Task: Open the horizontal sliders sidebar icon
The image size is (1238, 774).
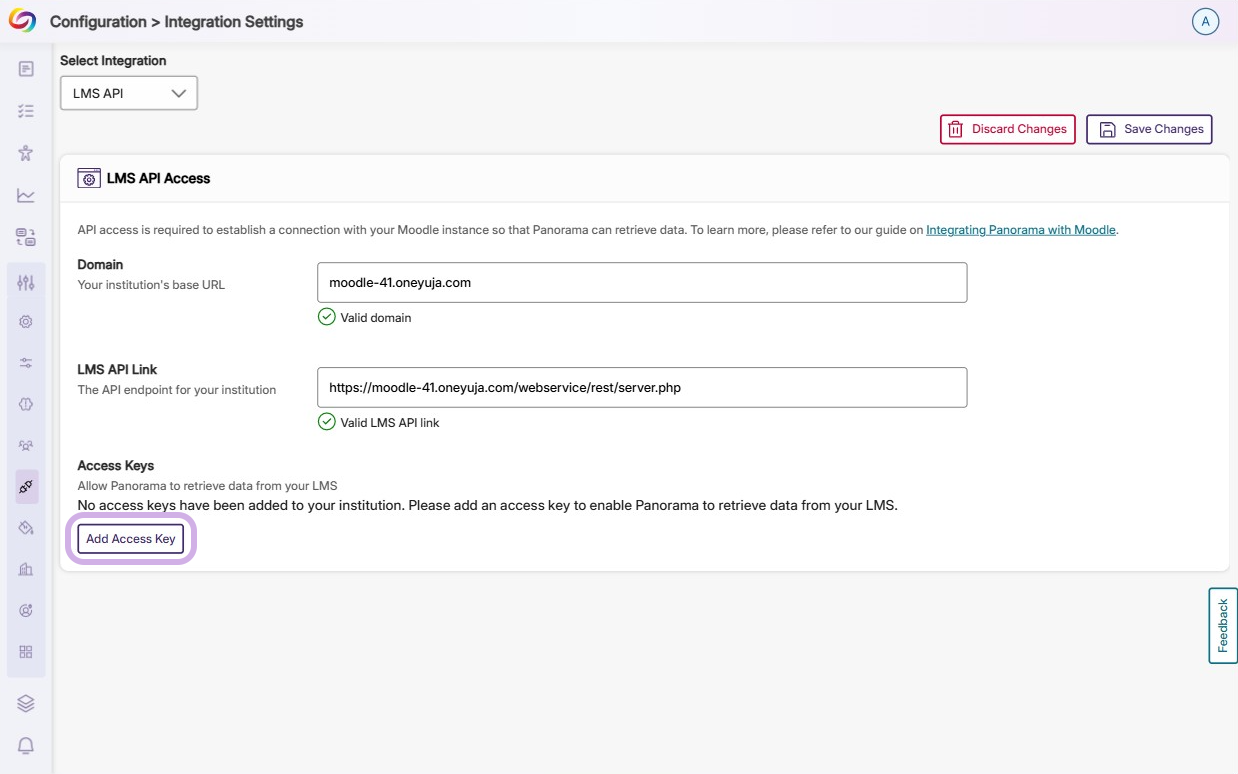Action: pos(26,363)
